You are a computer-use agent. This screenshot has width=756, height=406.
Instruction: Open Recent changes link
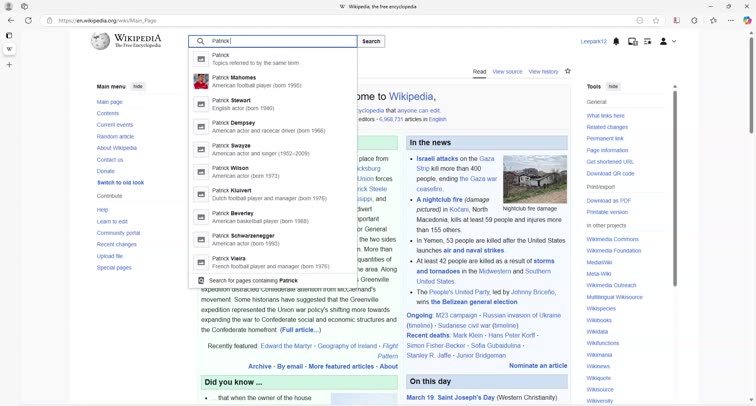(x=117, y=244)
